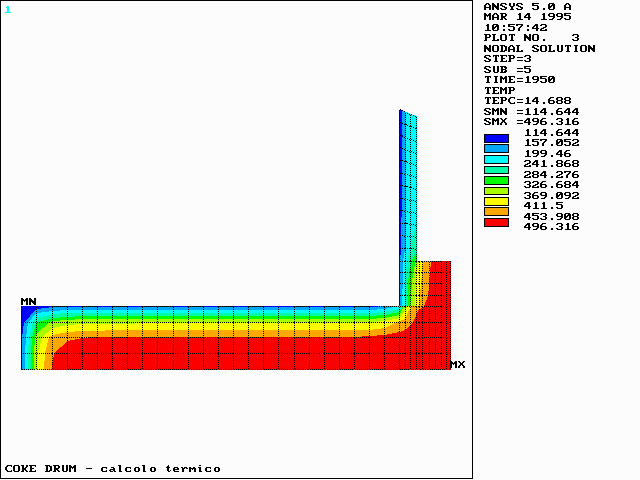Click the 'TIME=1950' text

tap(520, 80)
